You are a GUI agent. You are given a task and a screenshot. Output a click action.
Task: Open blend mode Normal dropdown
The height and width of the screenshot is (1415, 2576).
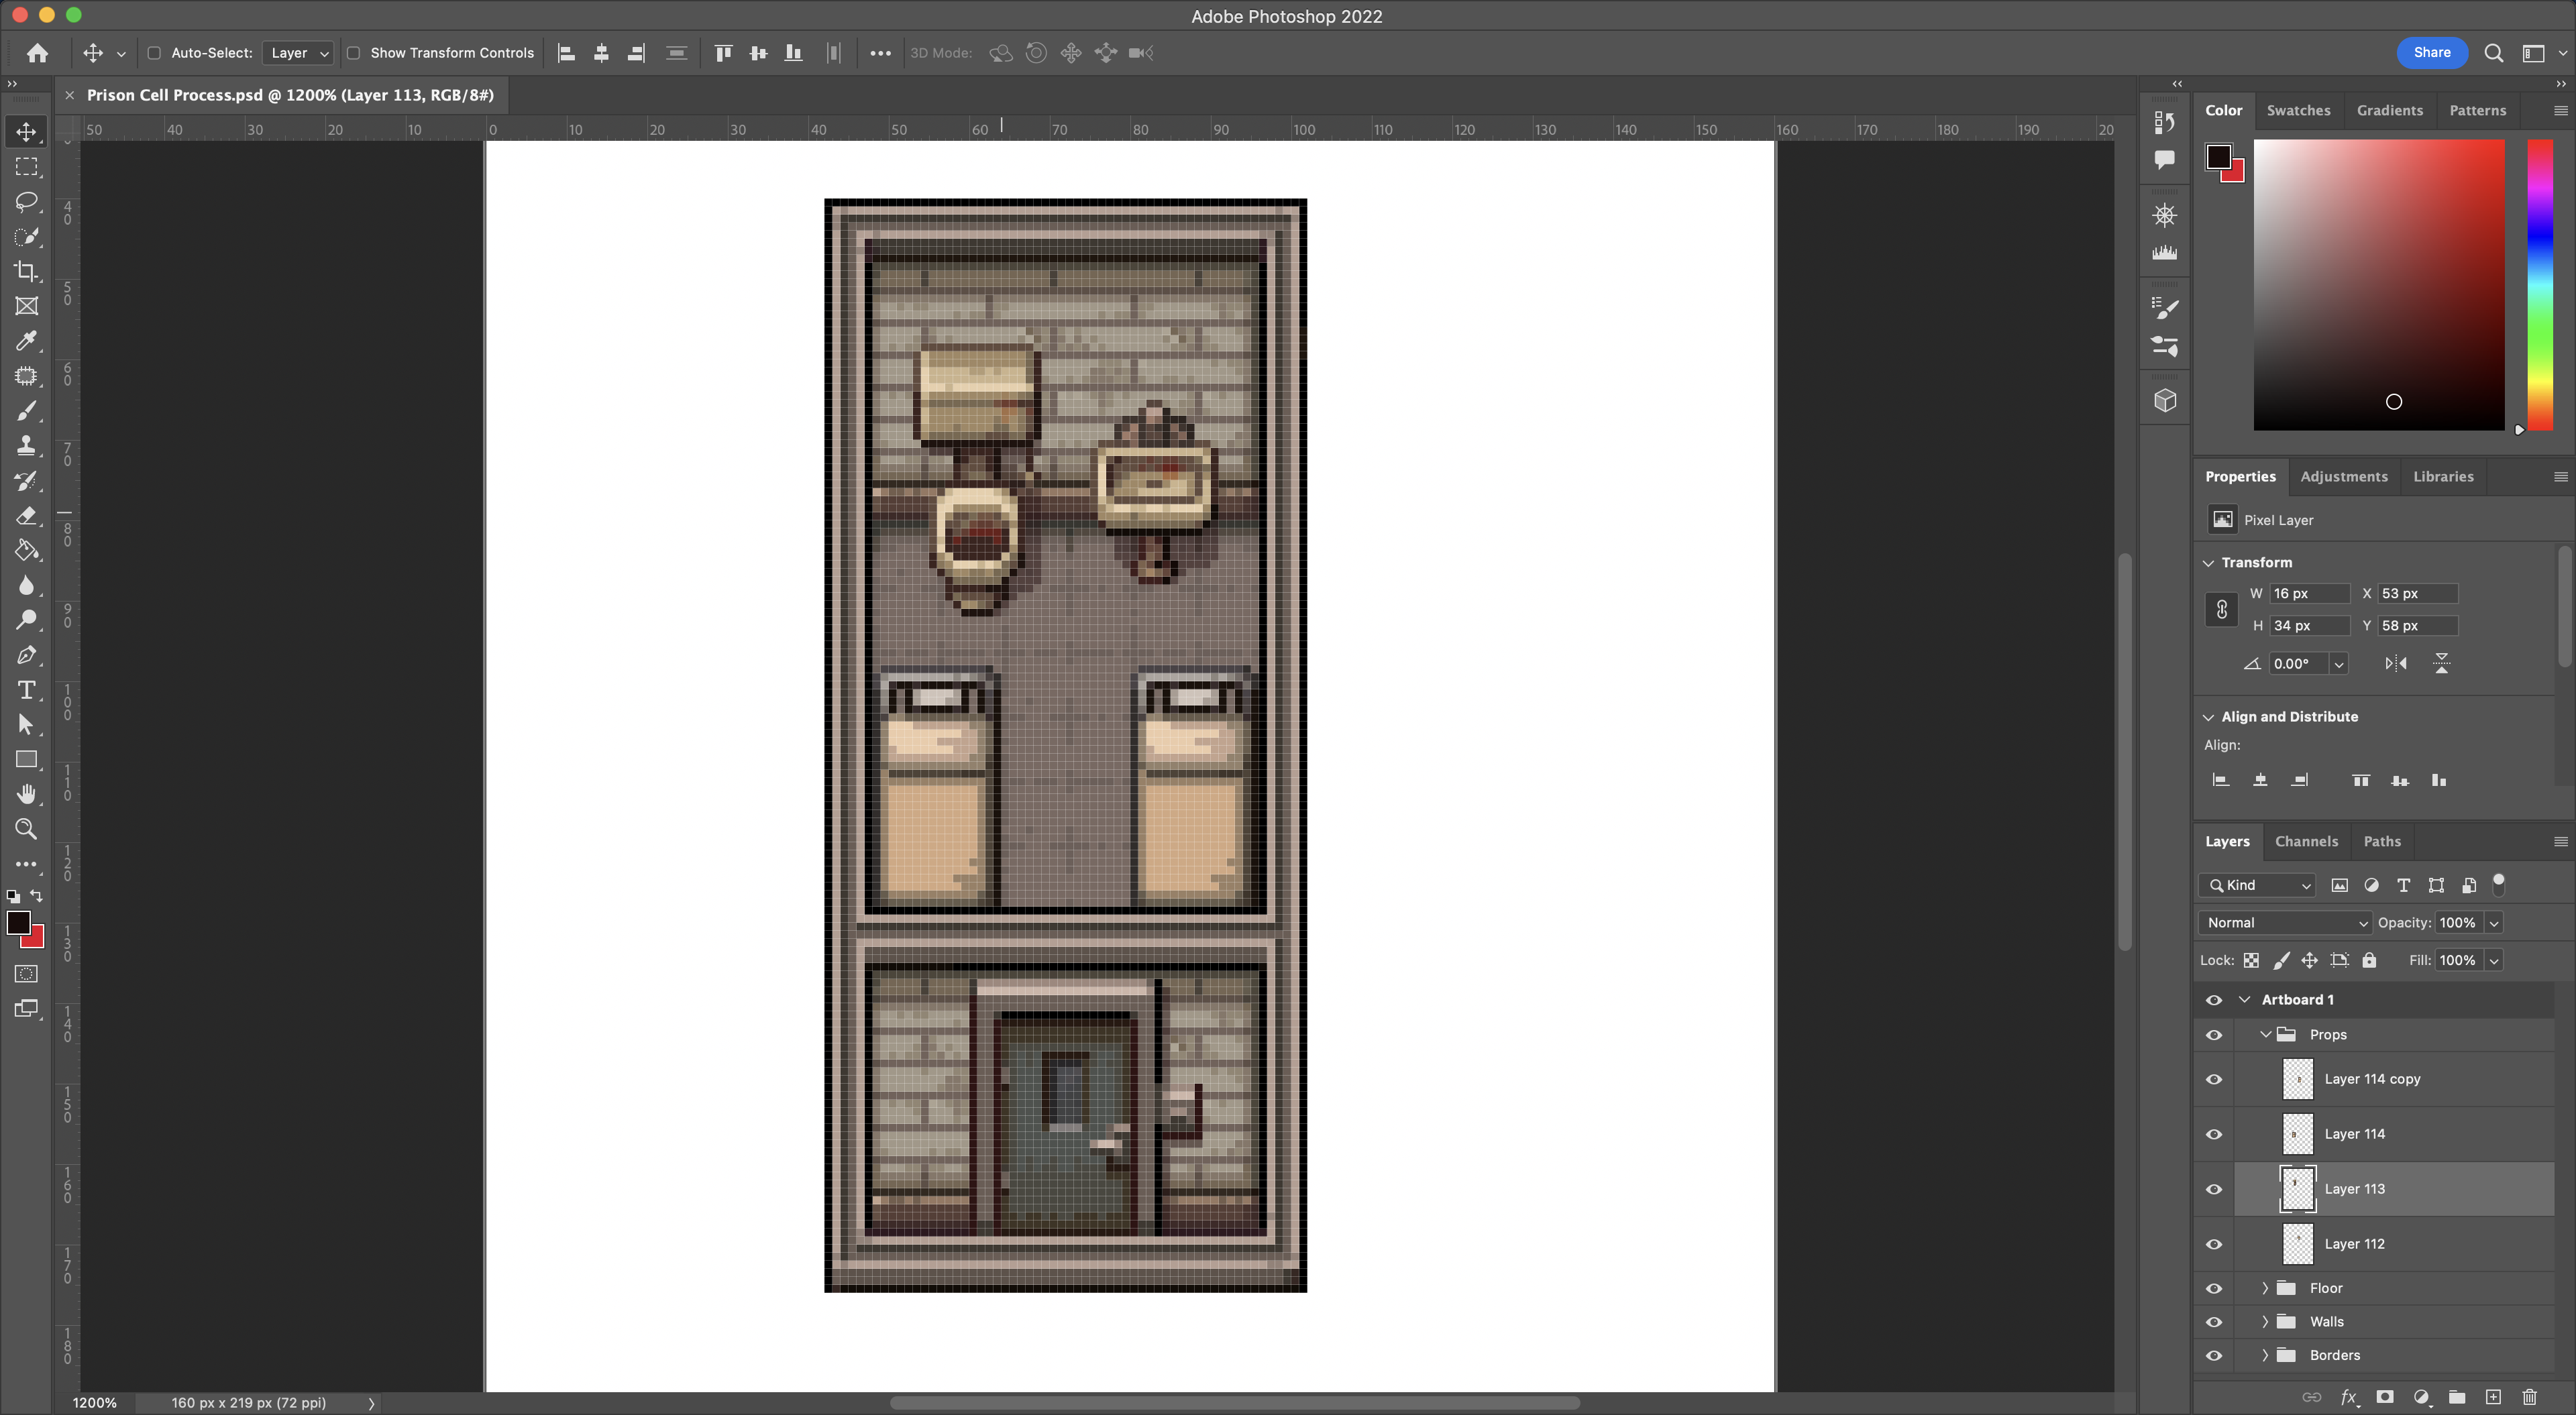(x=2285, y=923)
